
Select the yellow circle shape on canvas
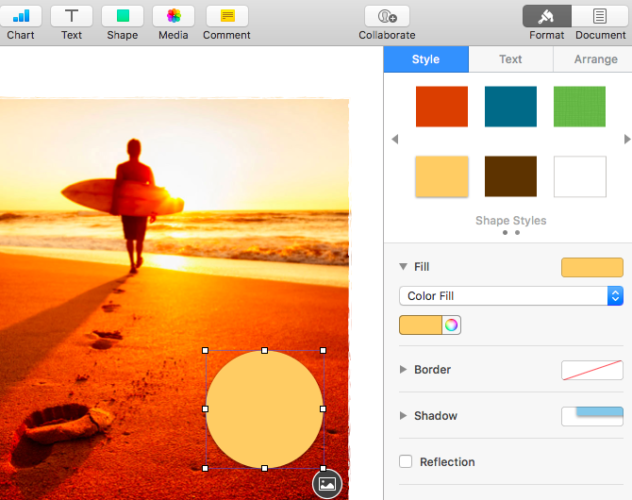coord(264,410)
